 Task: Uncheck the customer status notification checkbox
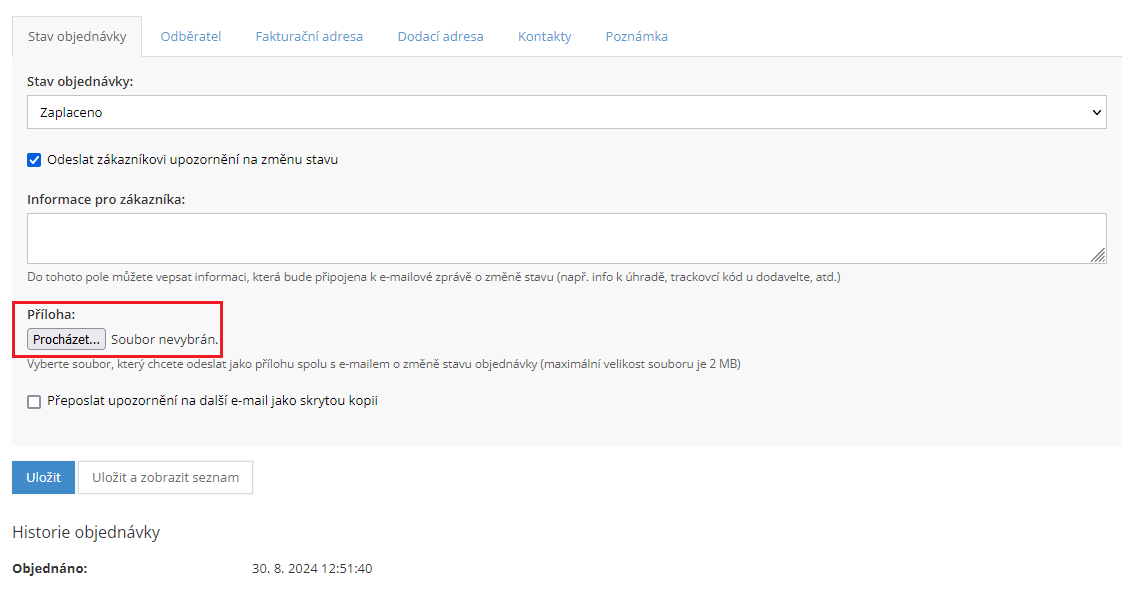(x=34, y=160)
